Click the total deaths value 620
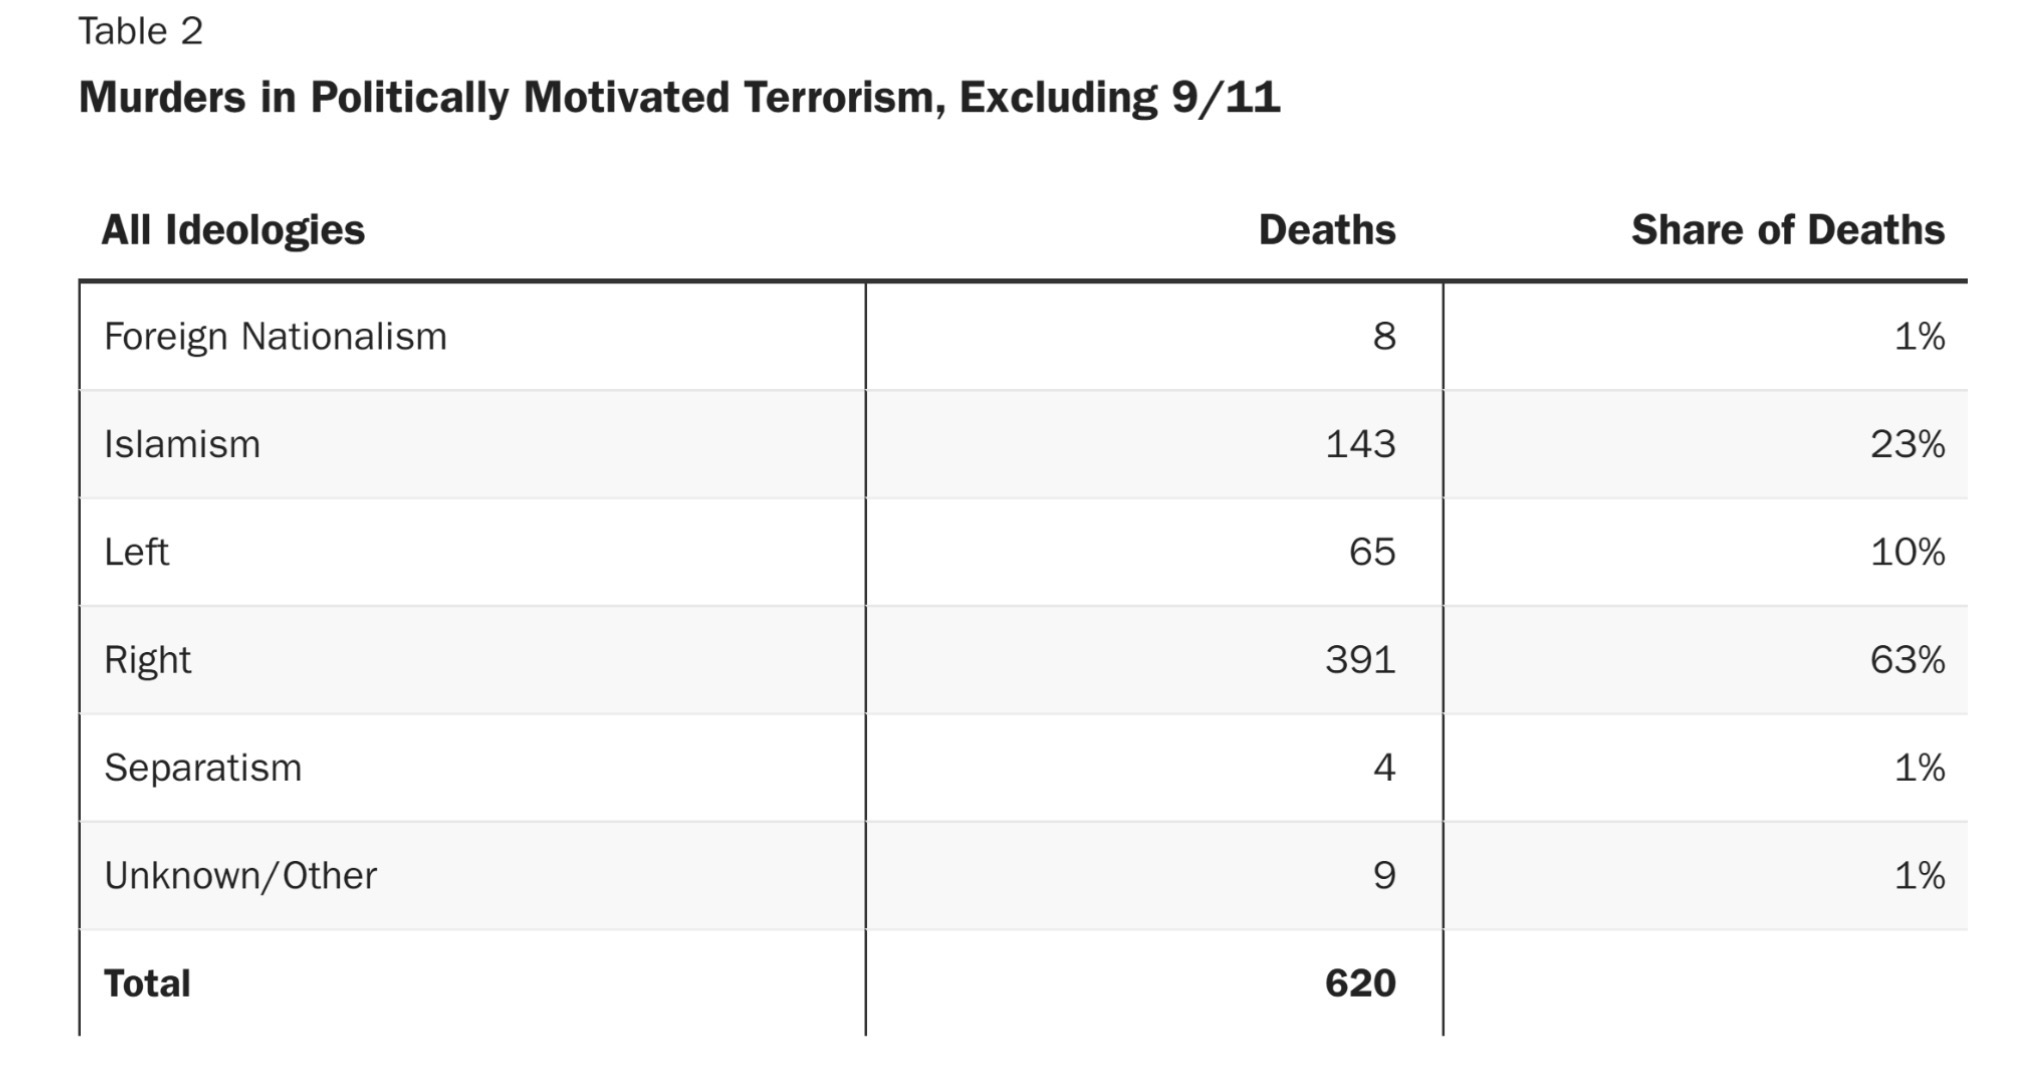The height and width of the screenshot is (1086, 2044). click(1360, 984)
